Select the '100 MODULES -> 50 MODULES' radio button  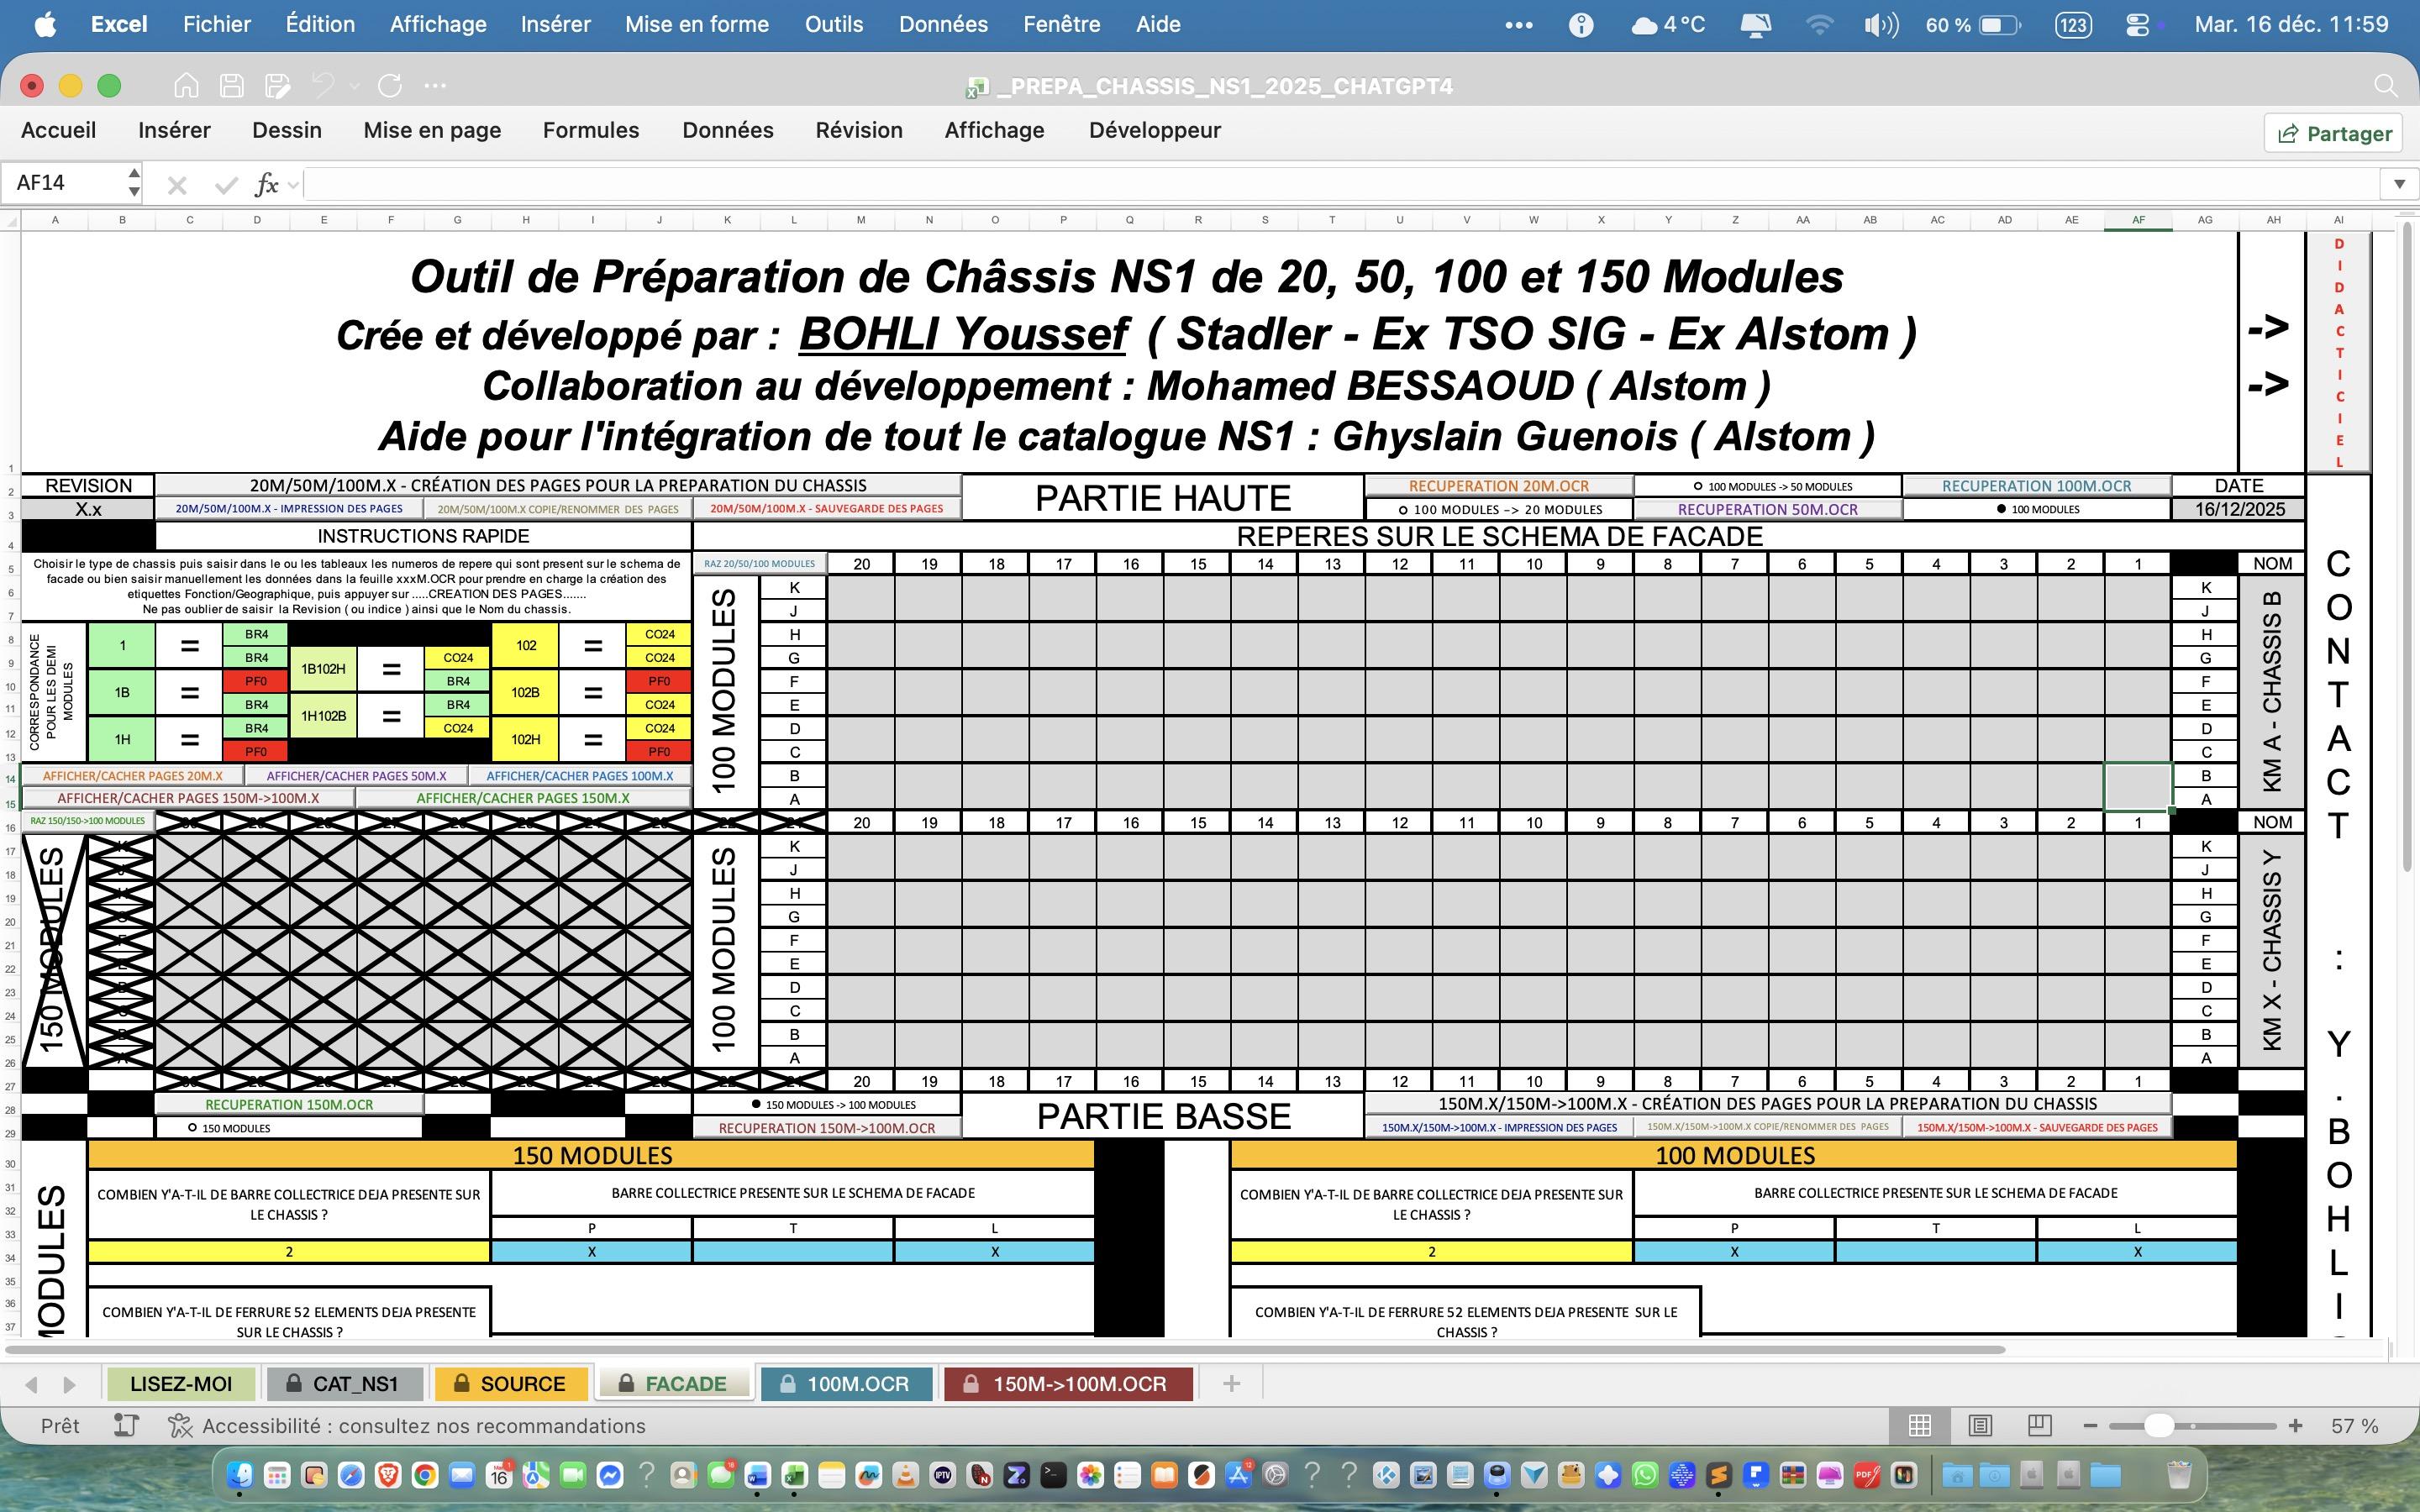1698,487
